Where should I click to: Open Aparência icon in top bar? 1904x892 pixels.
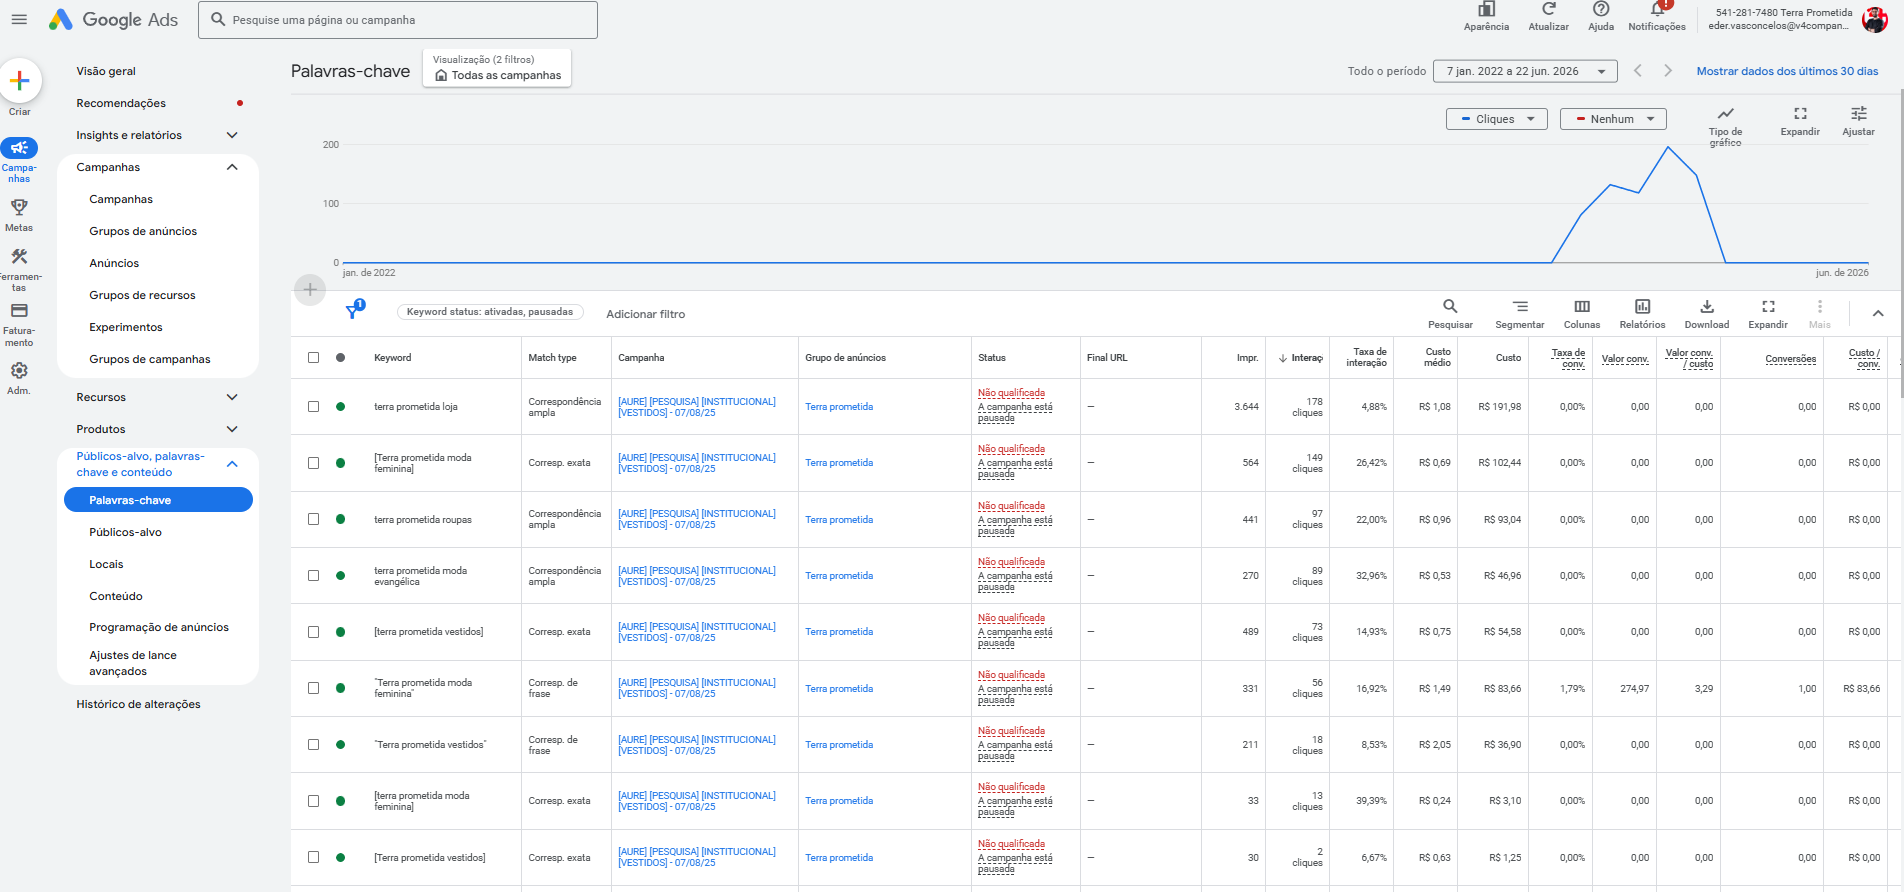pyautogui.click(x=1486, y=10)
